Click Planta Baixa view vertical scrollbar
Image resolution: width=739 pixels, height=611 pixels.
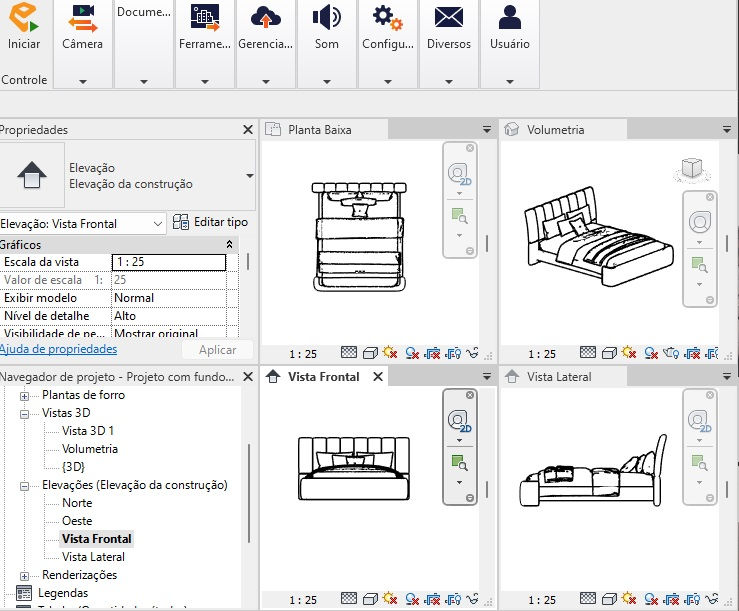(487, 244)
